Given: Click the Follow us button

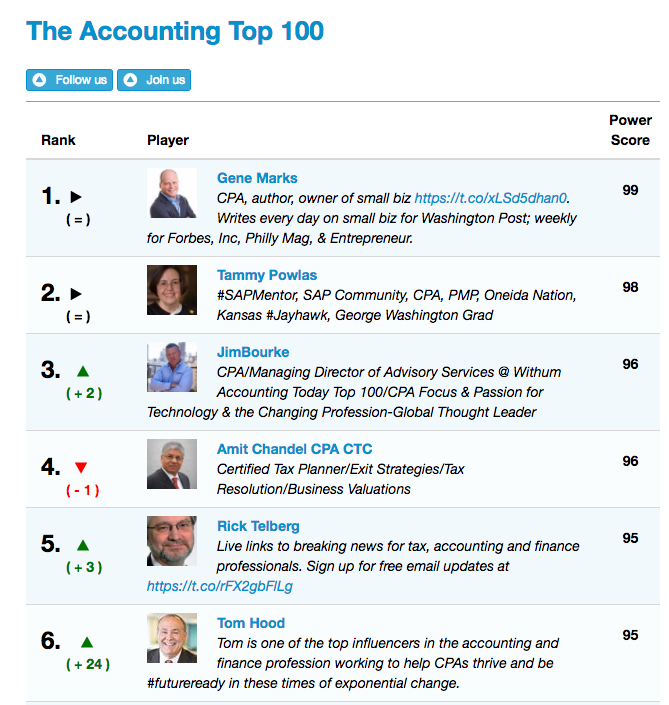Looking at the screenshot, I should pos(69,80).
